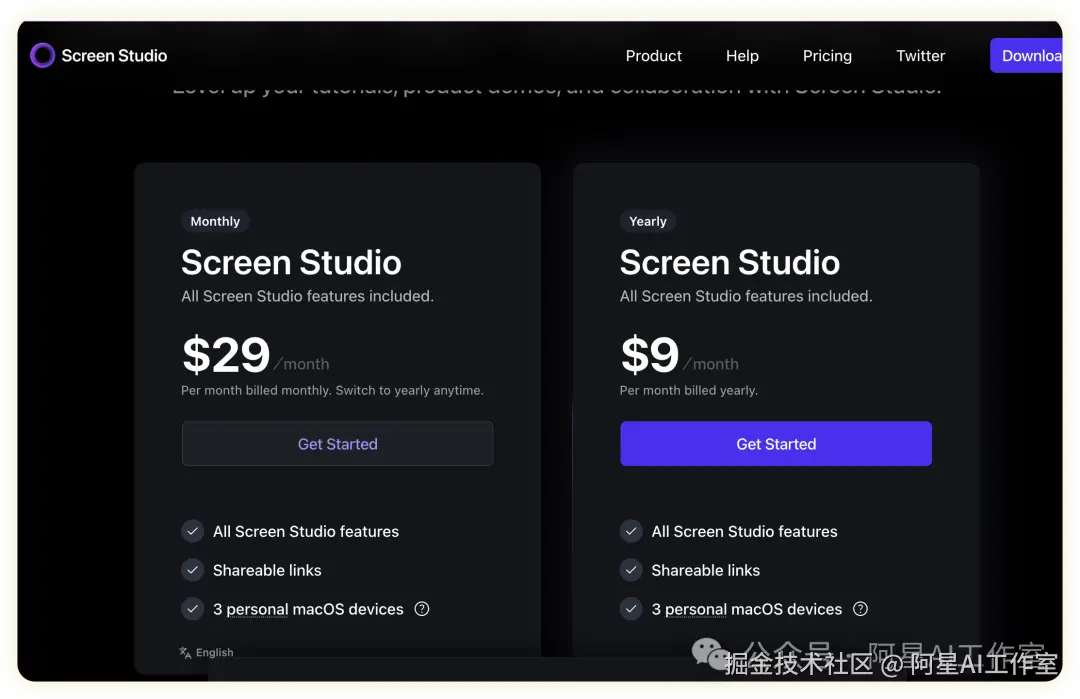Click the checkmark for Monthly All Screen Studio features
This screenshot has width=1080, height=699.
coord(192,531)
